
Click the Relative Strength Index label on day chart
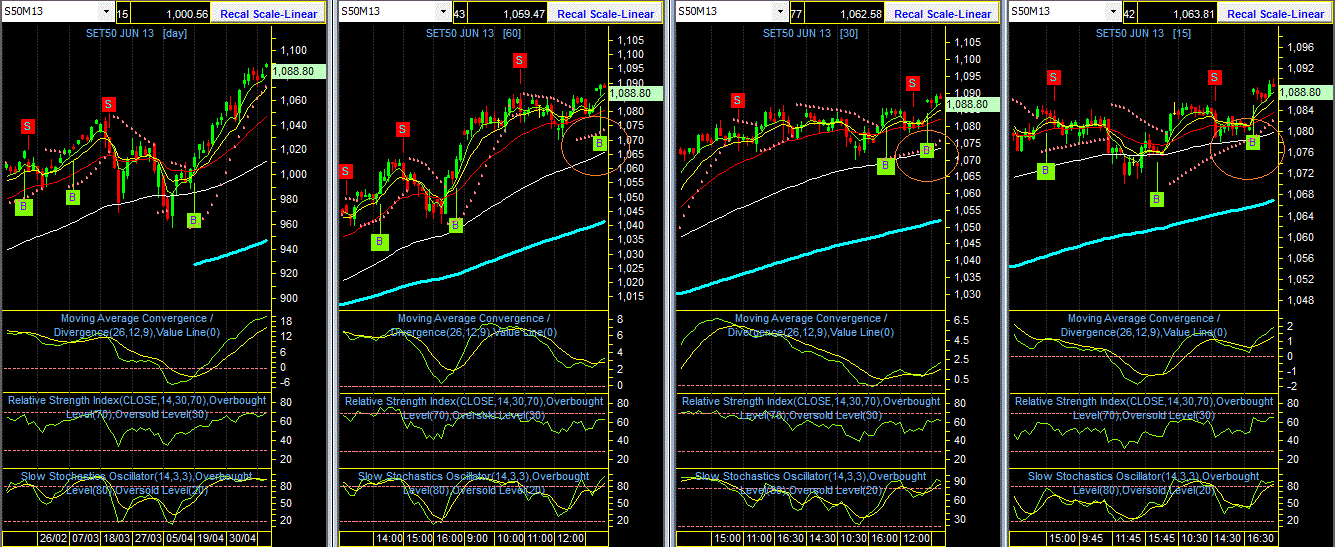tap(137, 407)
